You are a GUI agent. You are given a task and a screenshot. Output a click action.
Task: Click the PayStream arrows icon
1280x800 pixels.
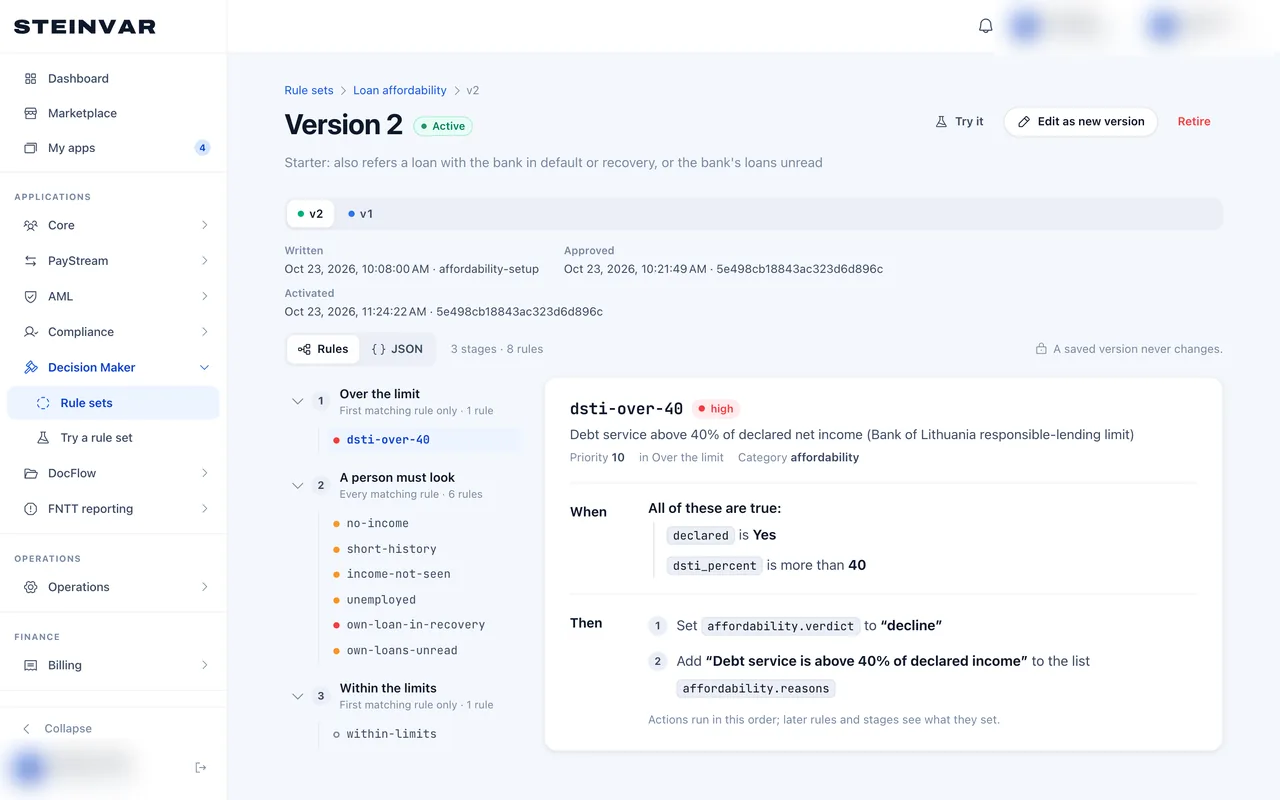30,261
